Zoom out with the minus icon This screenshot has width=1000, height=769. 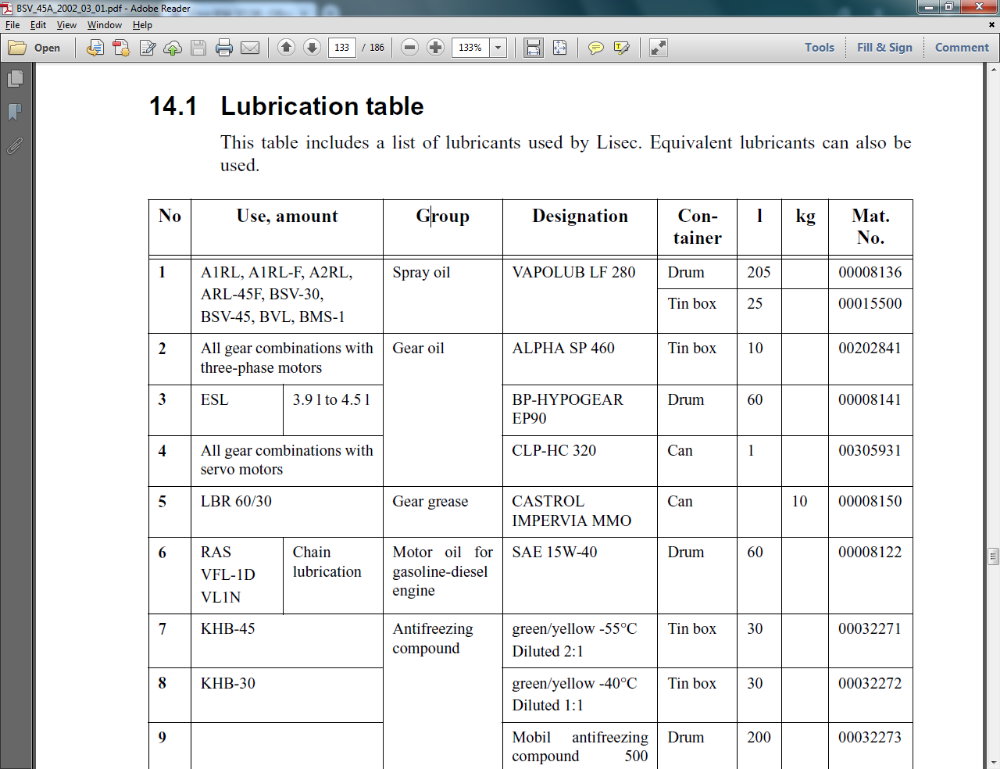(410, 47)
